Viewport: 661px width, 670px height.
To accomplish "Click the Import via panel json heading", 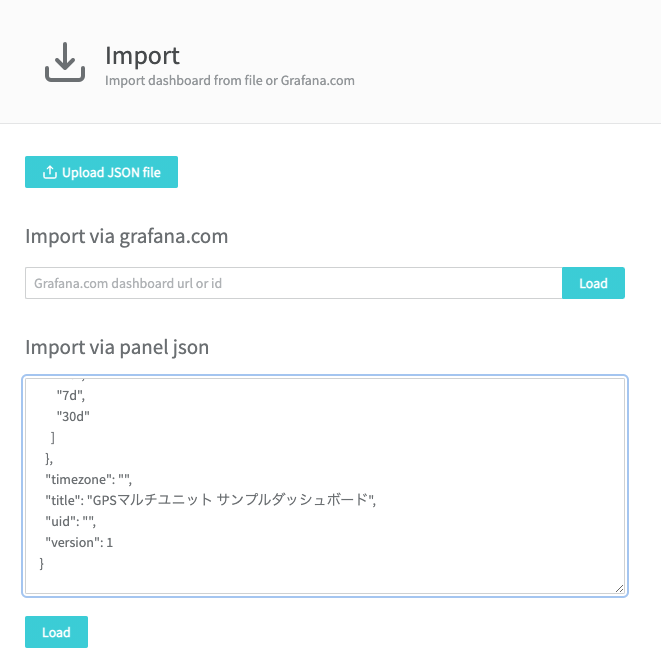I will click(117, 347).
